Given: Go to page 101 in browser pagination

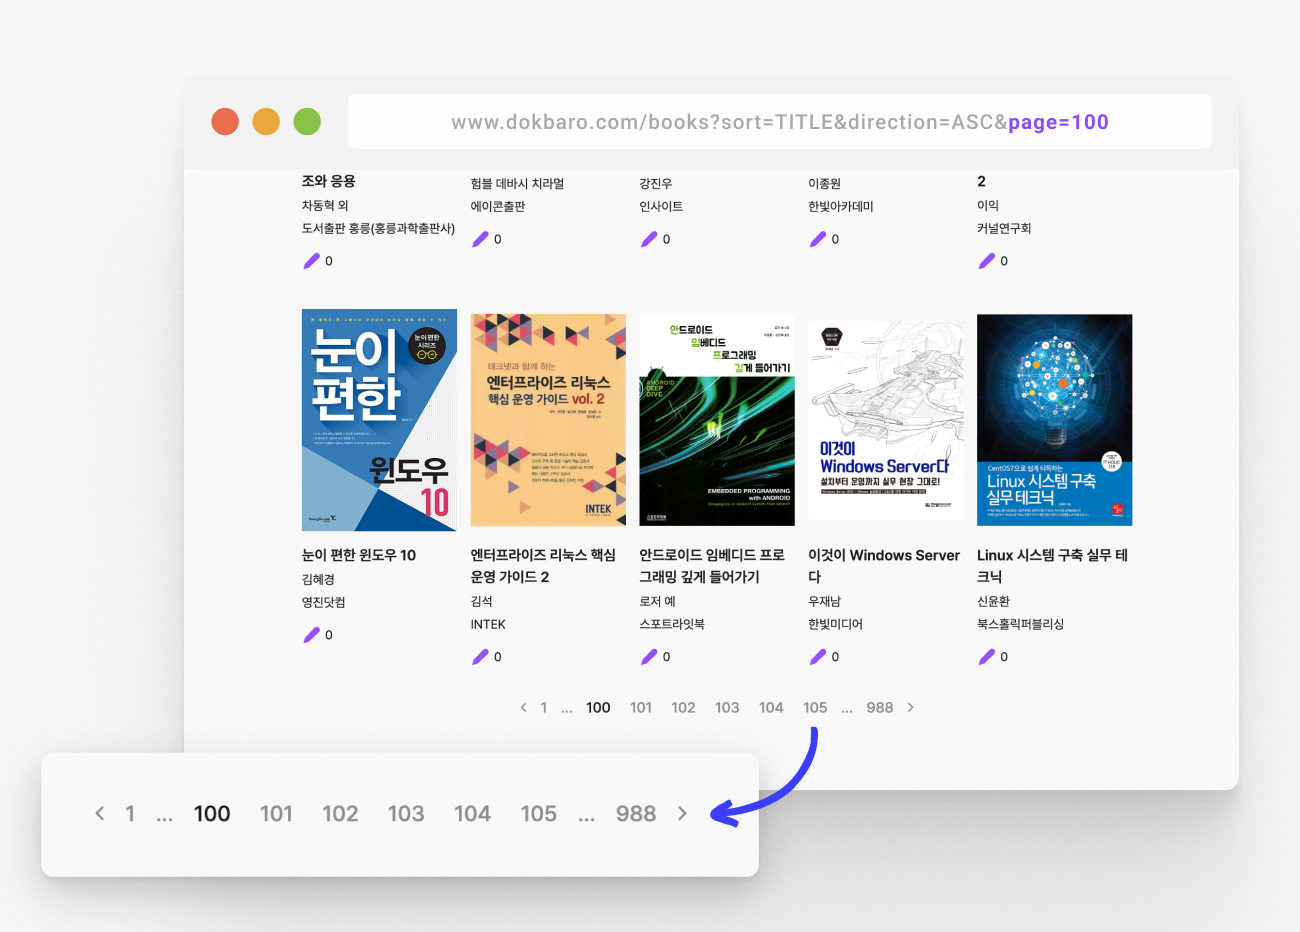Looking at the screenshot, I should pos(641,707).
